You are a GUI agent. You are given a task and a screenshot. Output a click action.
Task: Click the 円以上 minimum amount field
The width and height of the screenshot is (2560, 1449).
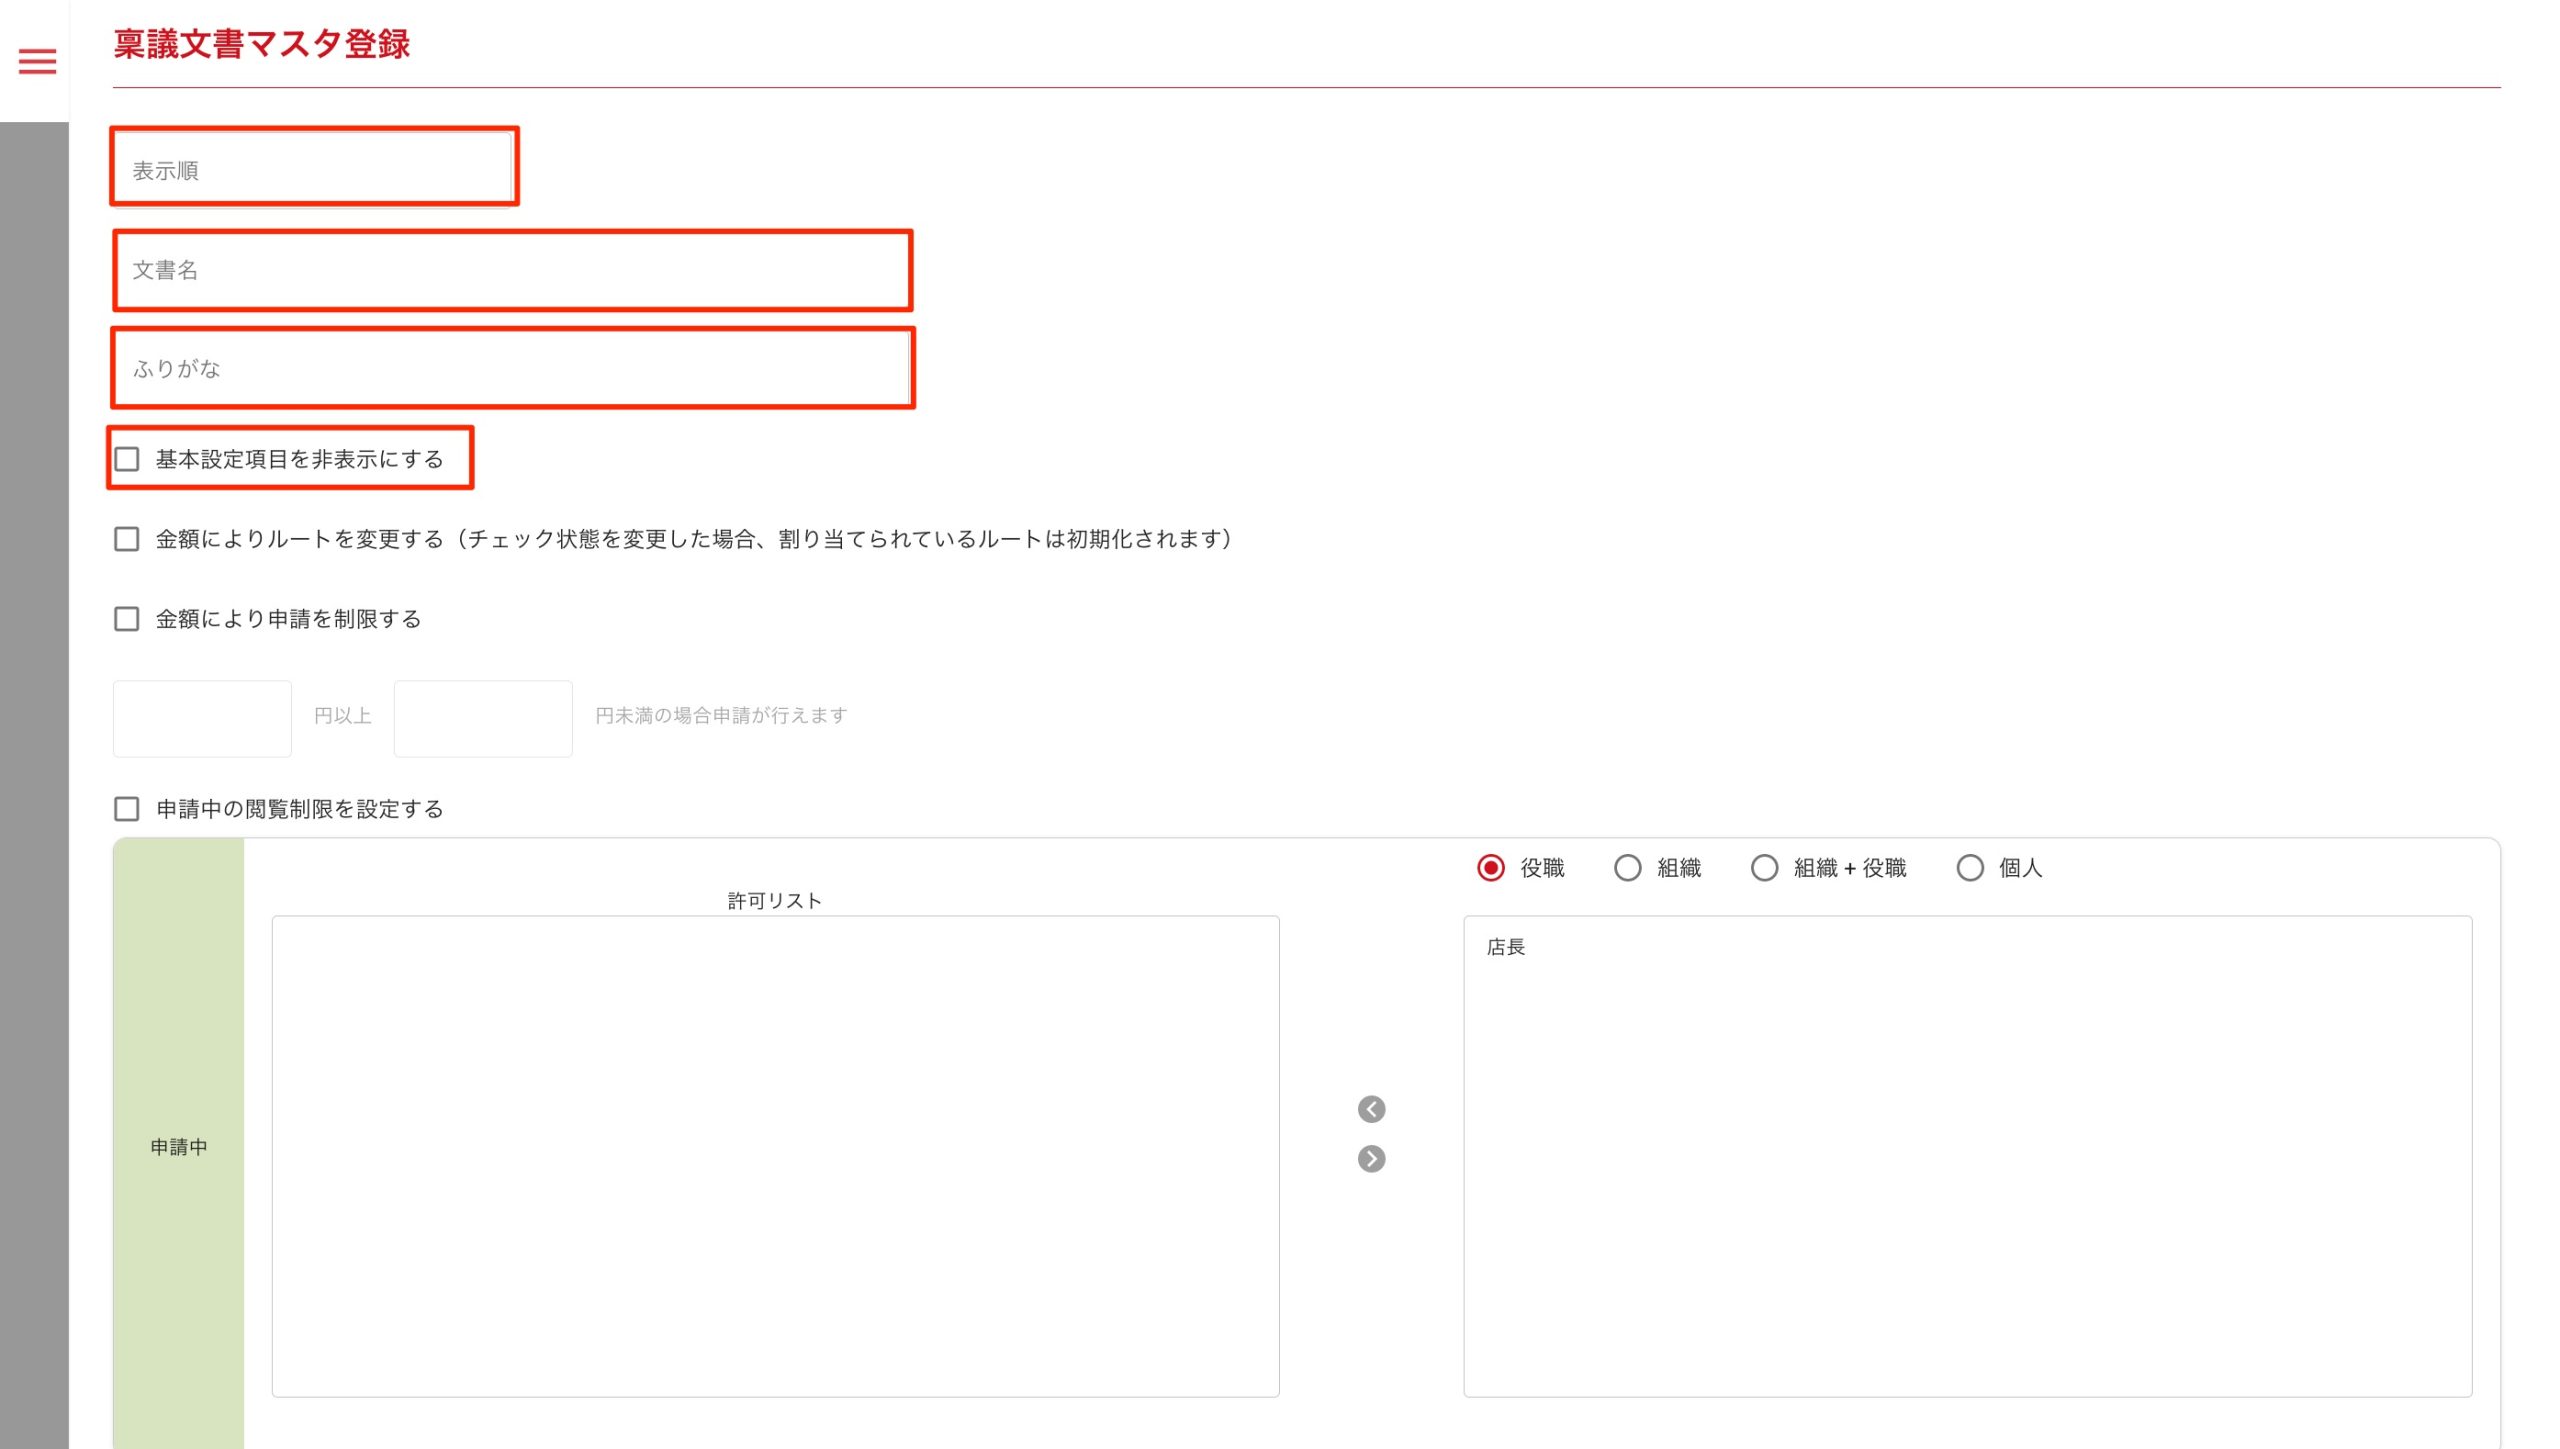[202, 718]
